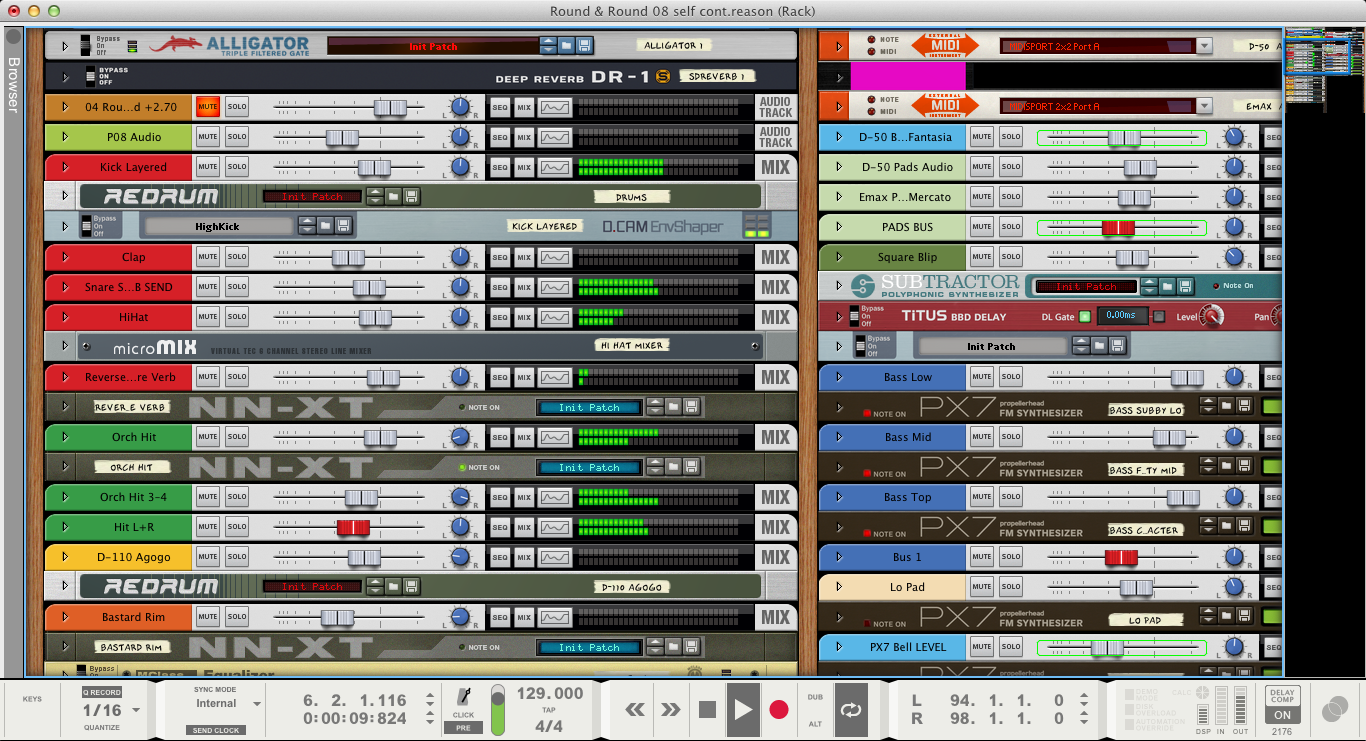Solo the Bass Low channel

1011,377
